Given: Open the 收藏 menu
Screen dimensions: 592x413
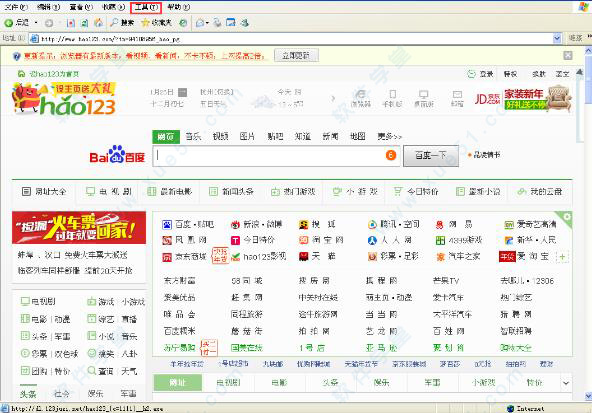Looking at the screenshot, I should pyautogui.click(x=113, y=7).
